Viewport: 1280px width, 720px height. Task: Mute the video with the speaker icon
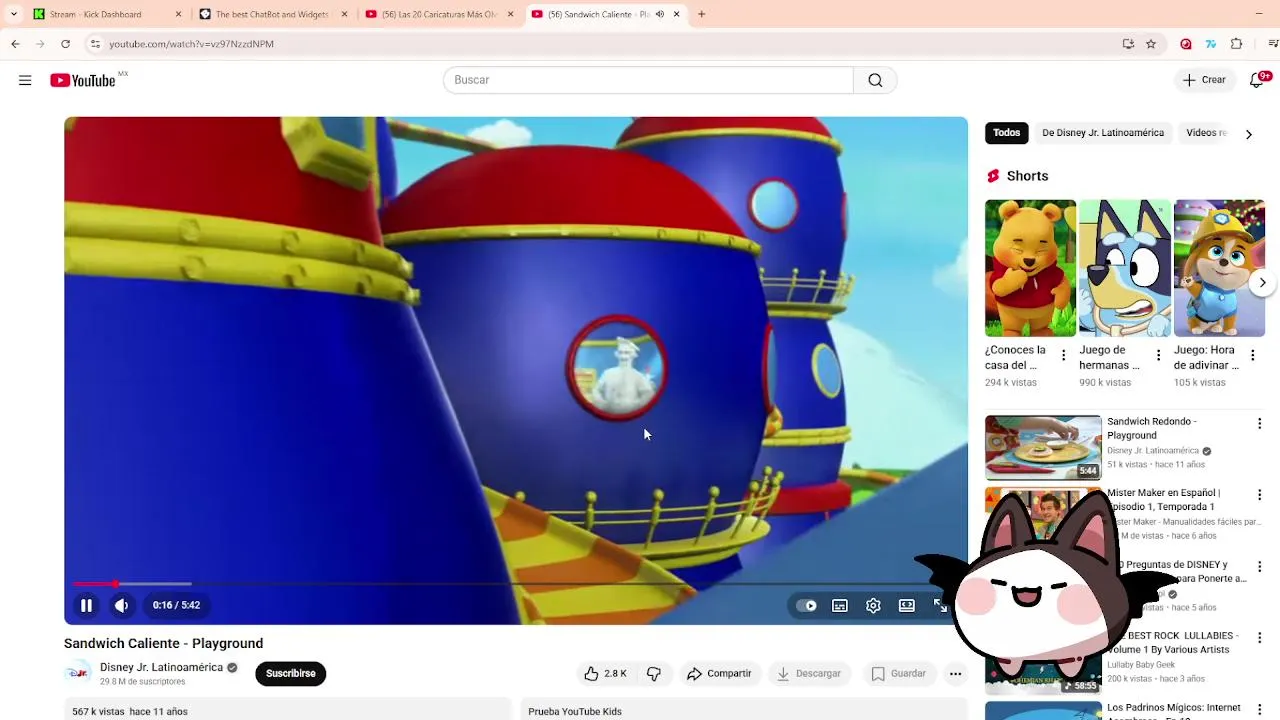tap(121, 605)
